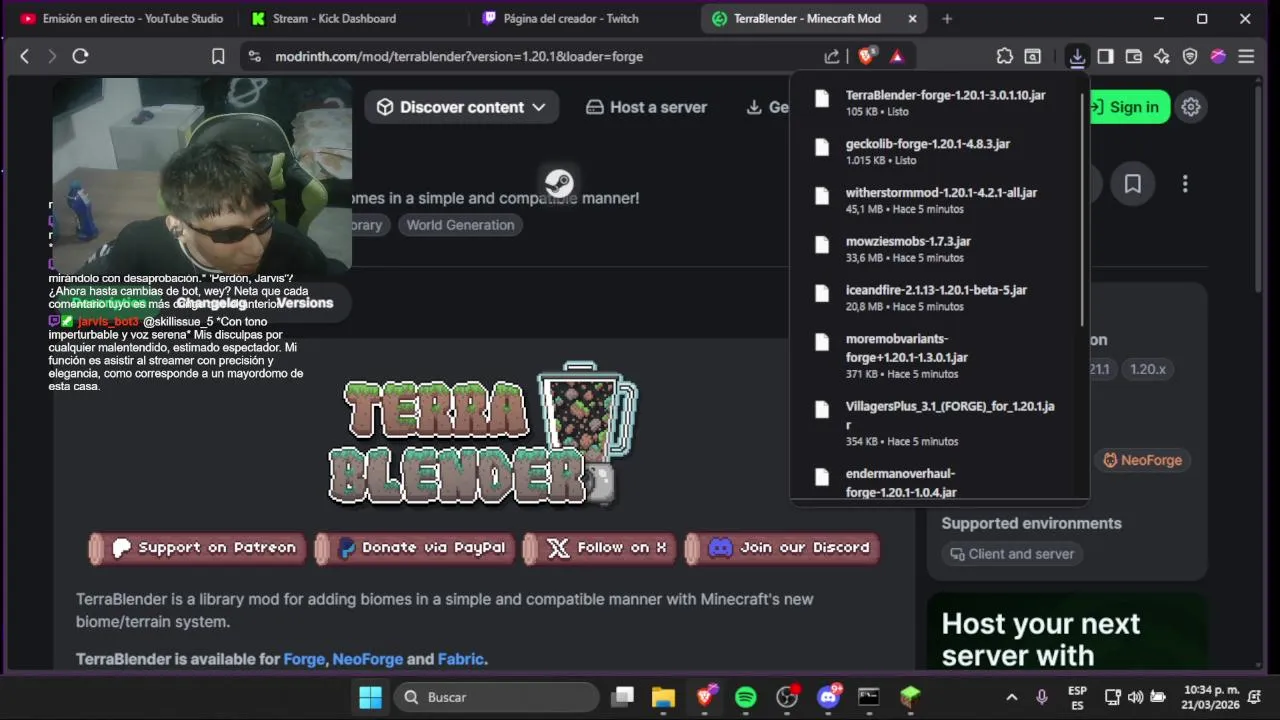Click Client and server environment tag
Image resolution: width=1280 pixels, height=720 pixels.
tap(1012, 554)
